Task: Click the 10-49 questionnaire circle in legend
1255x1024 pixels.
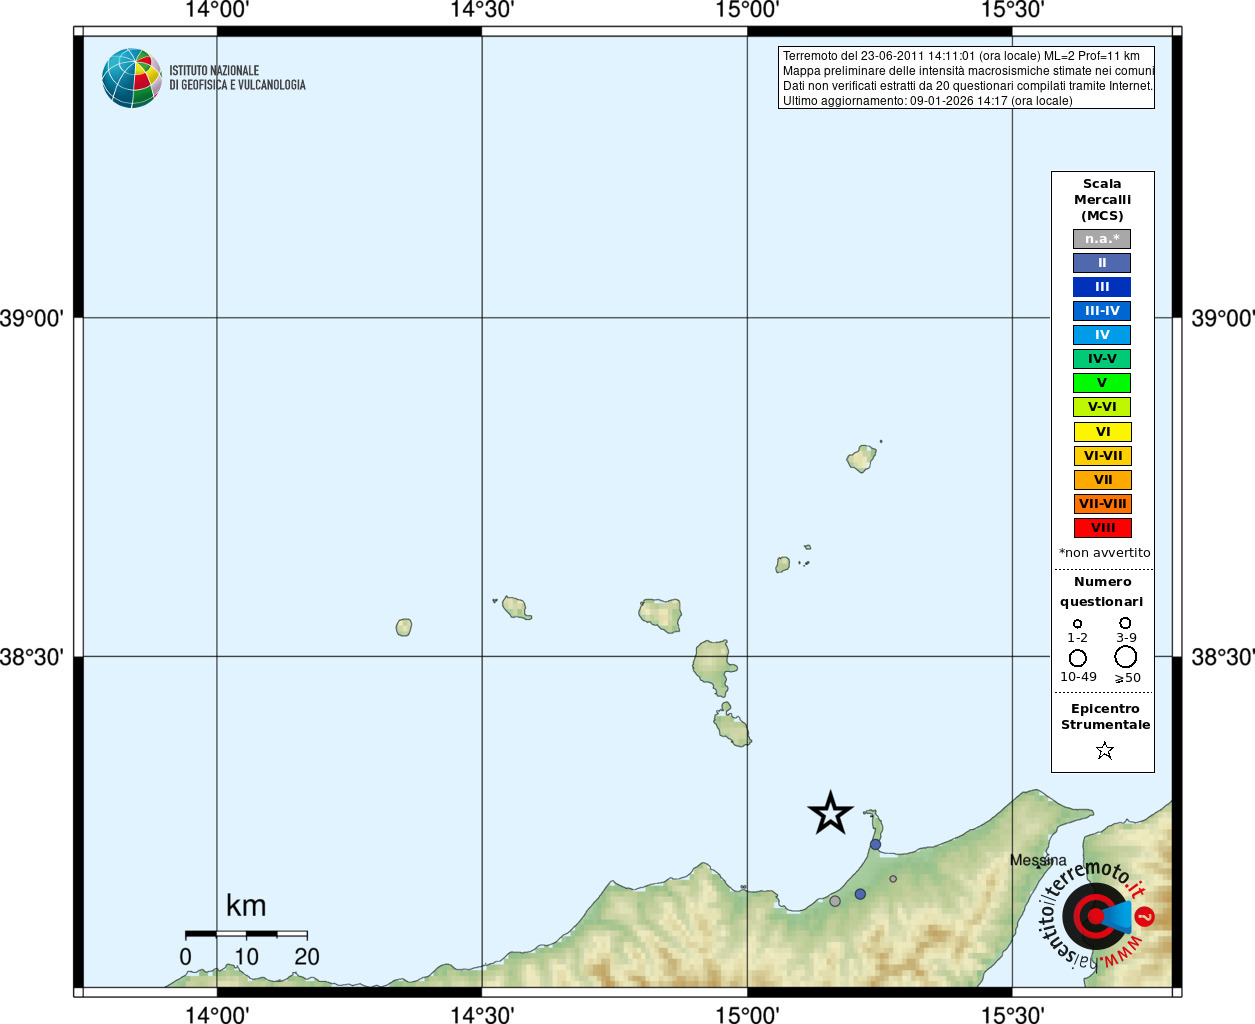Action: [x=1078, y=658]
